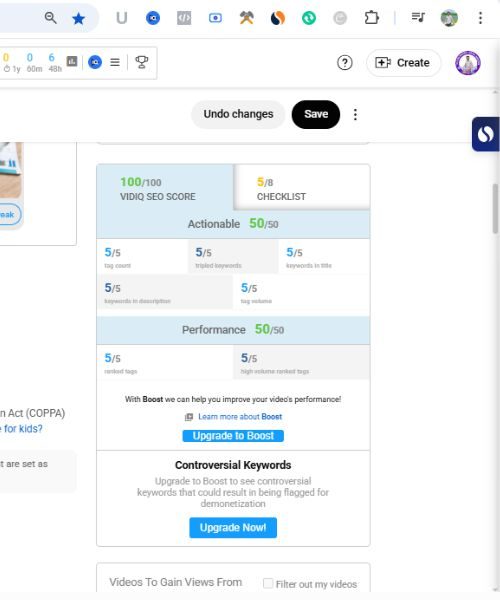
Task: Open the gray code brackets extension icon
Action: [x=184, y=18]
